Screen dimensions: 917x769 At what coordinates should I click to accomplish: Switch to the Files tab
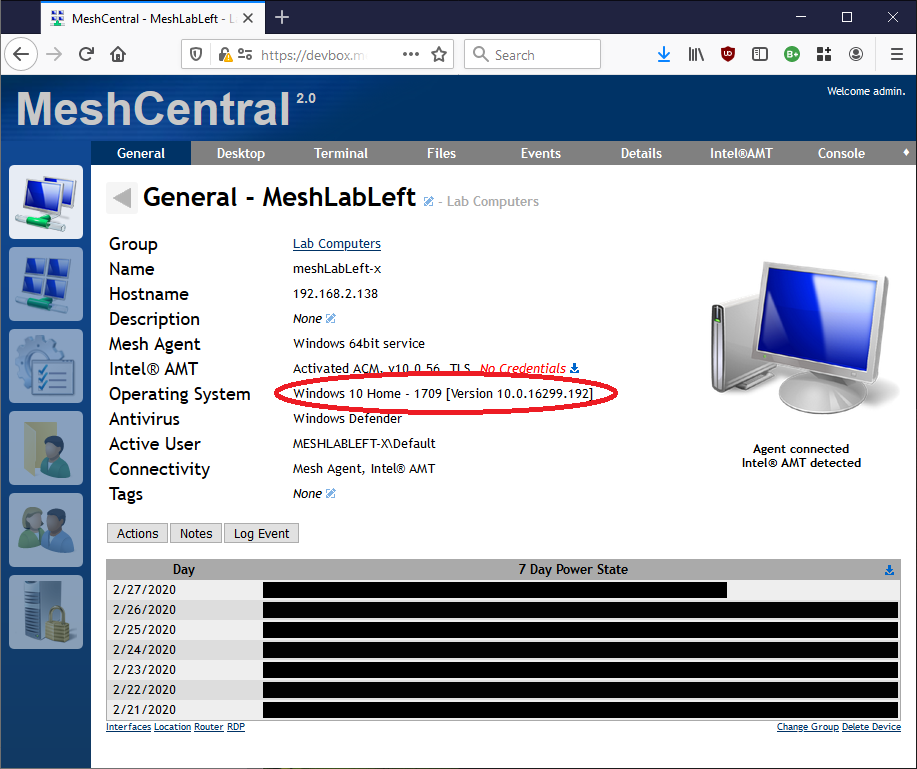(441, 153)
